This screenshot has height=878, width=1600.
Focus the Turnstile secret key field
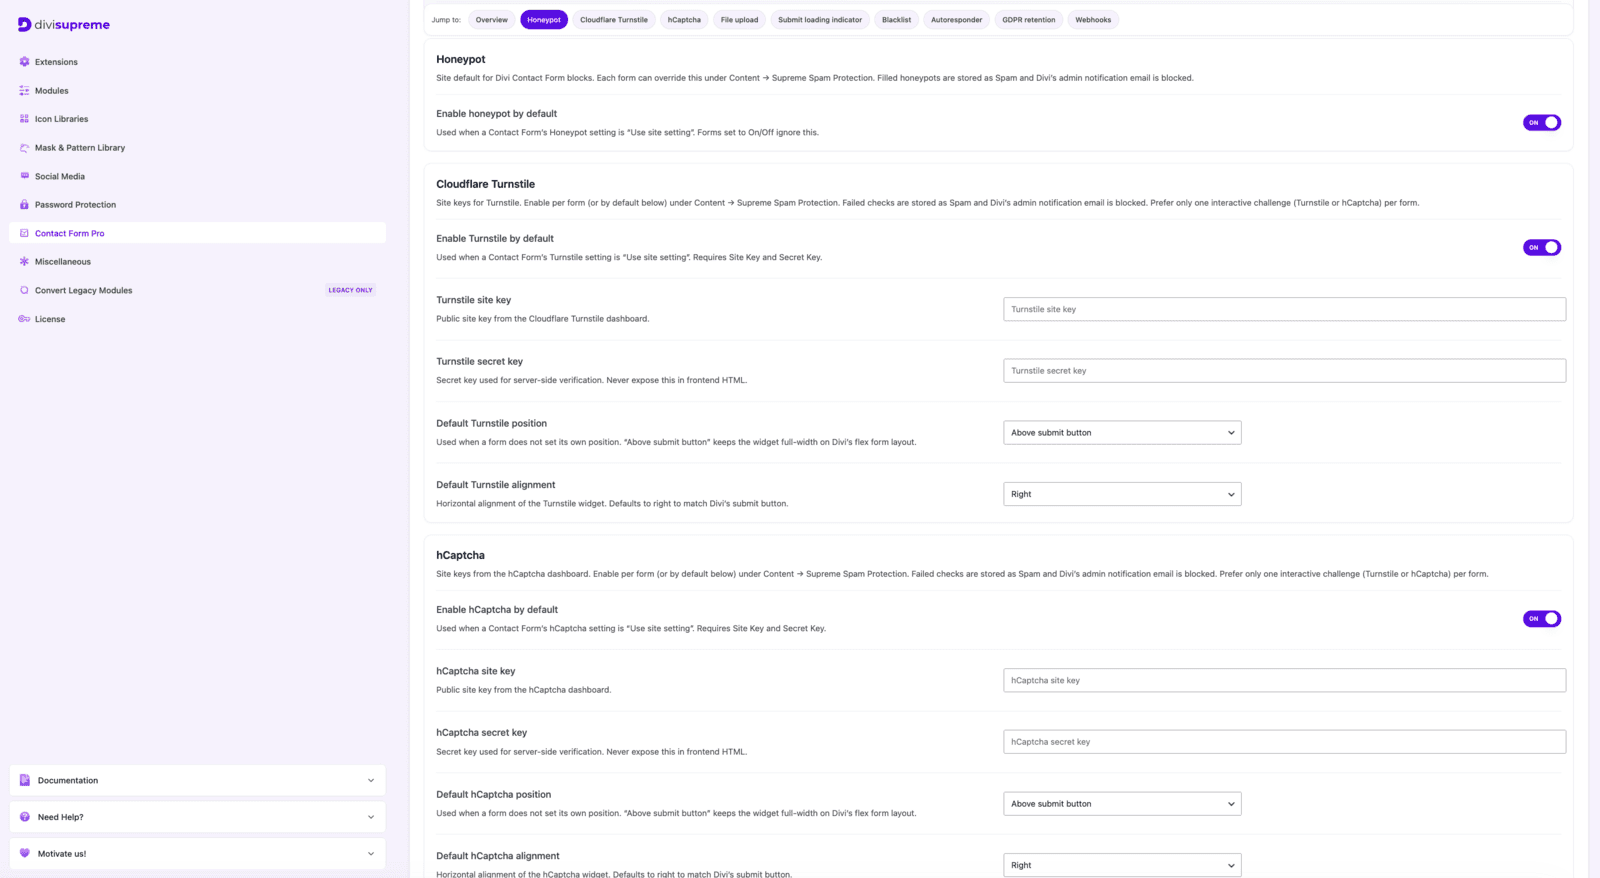(x=1284, y=370)
